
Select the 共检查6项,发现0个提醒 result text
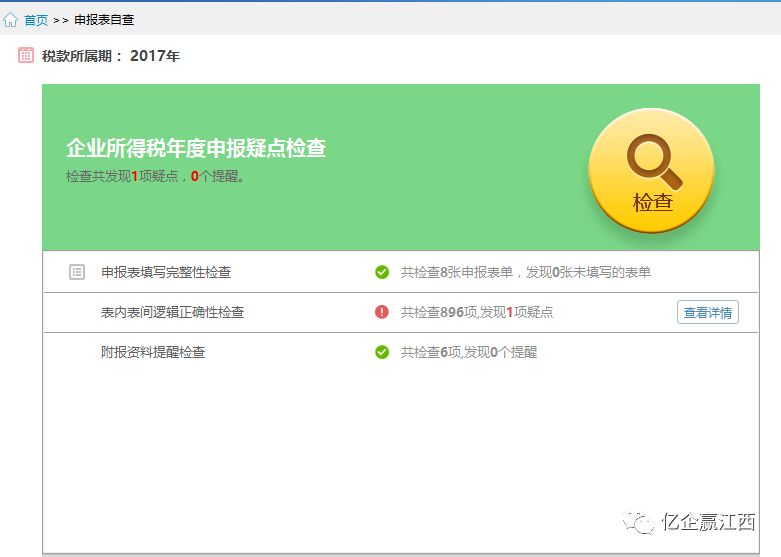tap(469, 352)
